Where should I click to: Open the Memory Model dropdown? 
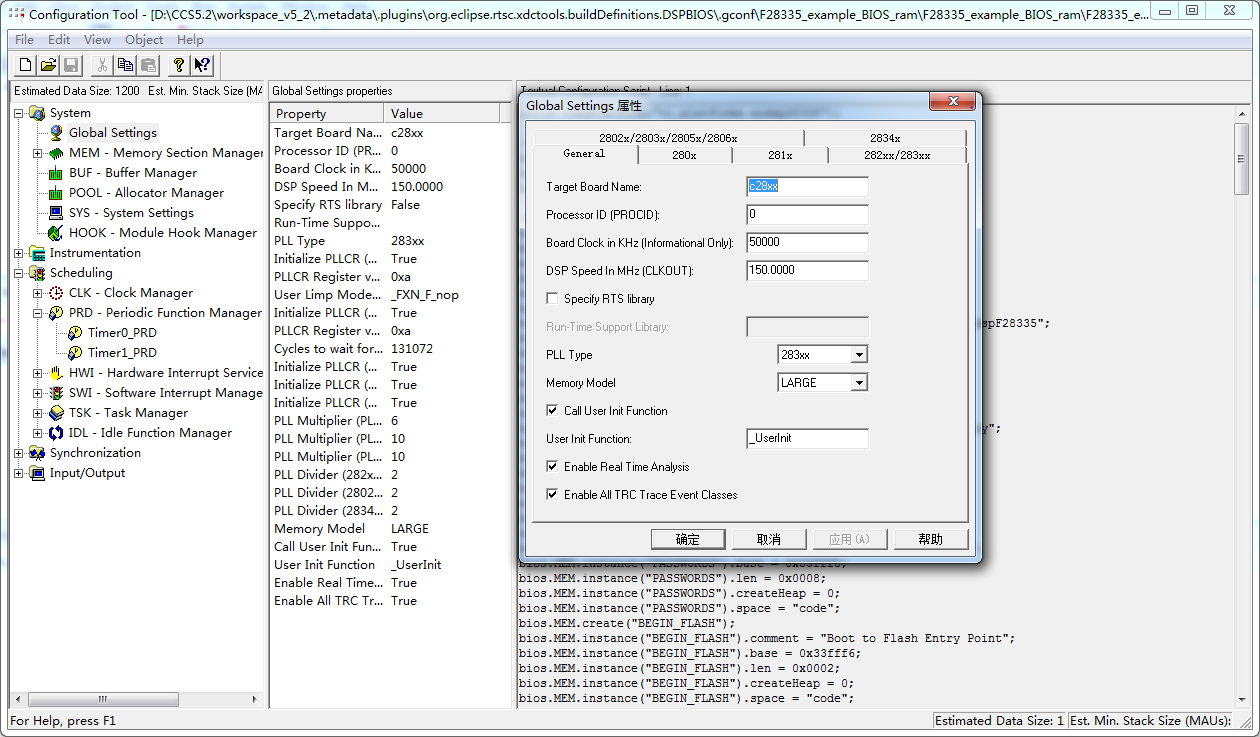coord(858,383)
